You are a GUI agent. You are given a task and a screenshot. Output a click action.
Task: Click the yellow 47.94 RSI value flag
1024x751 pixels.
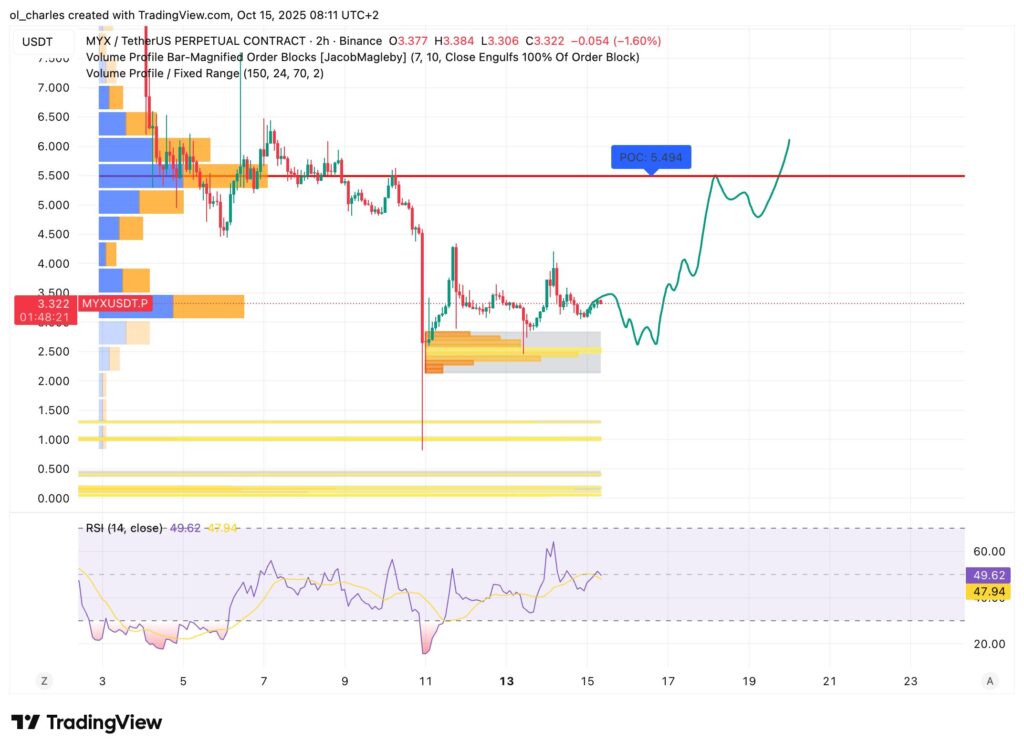pyautogui.click(x=989, y=592)
